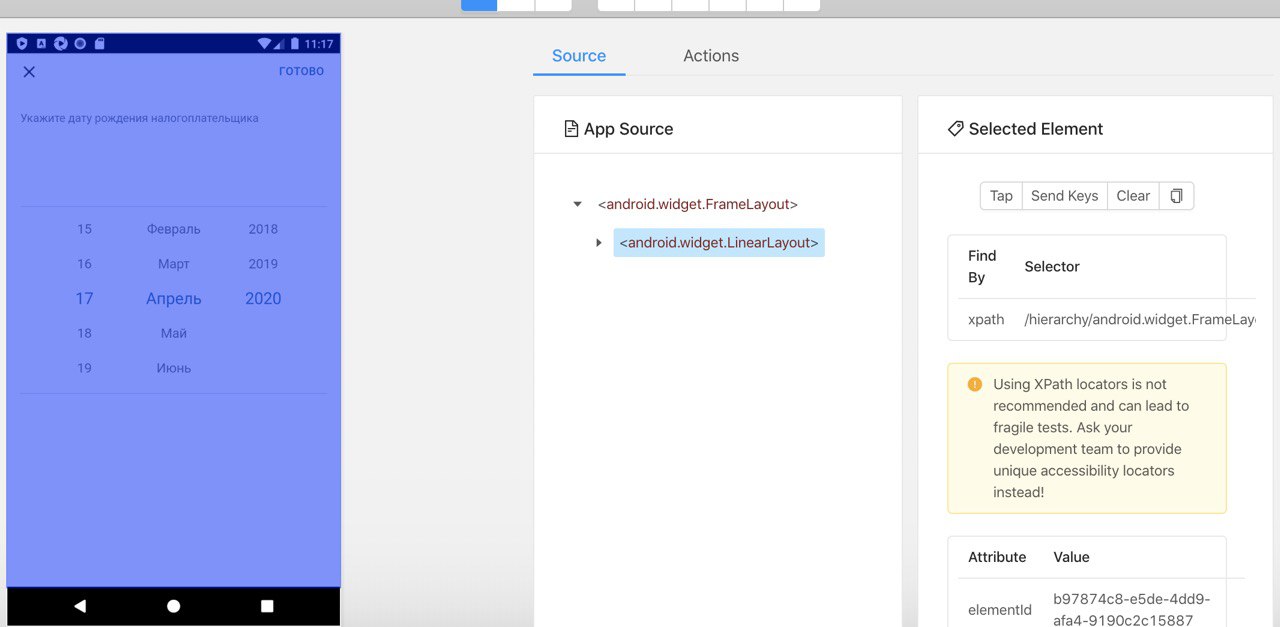Image resolution: width=1280 pixels, height=627 pixels.
Task: Click the App Source file icon
Action: [571, 129]
